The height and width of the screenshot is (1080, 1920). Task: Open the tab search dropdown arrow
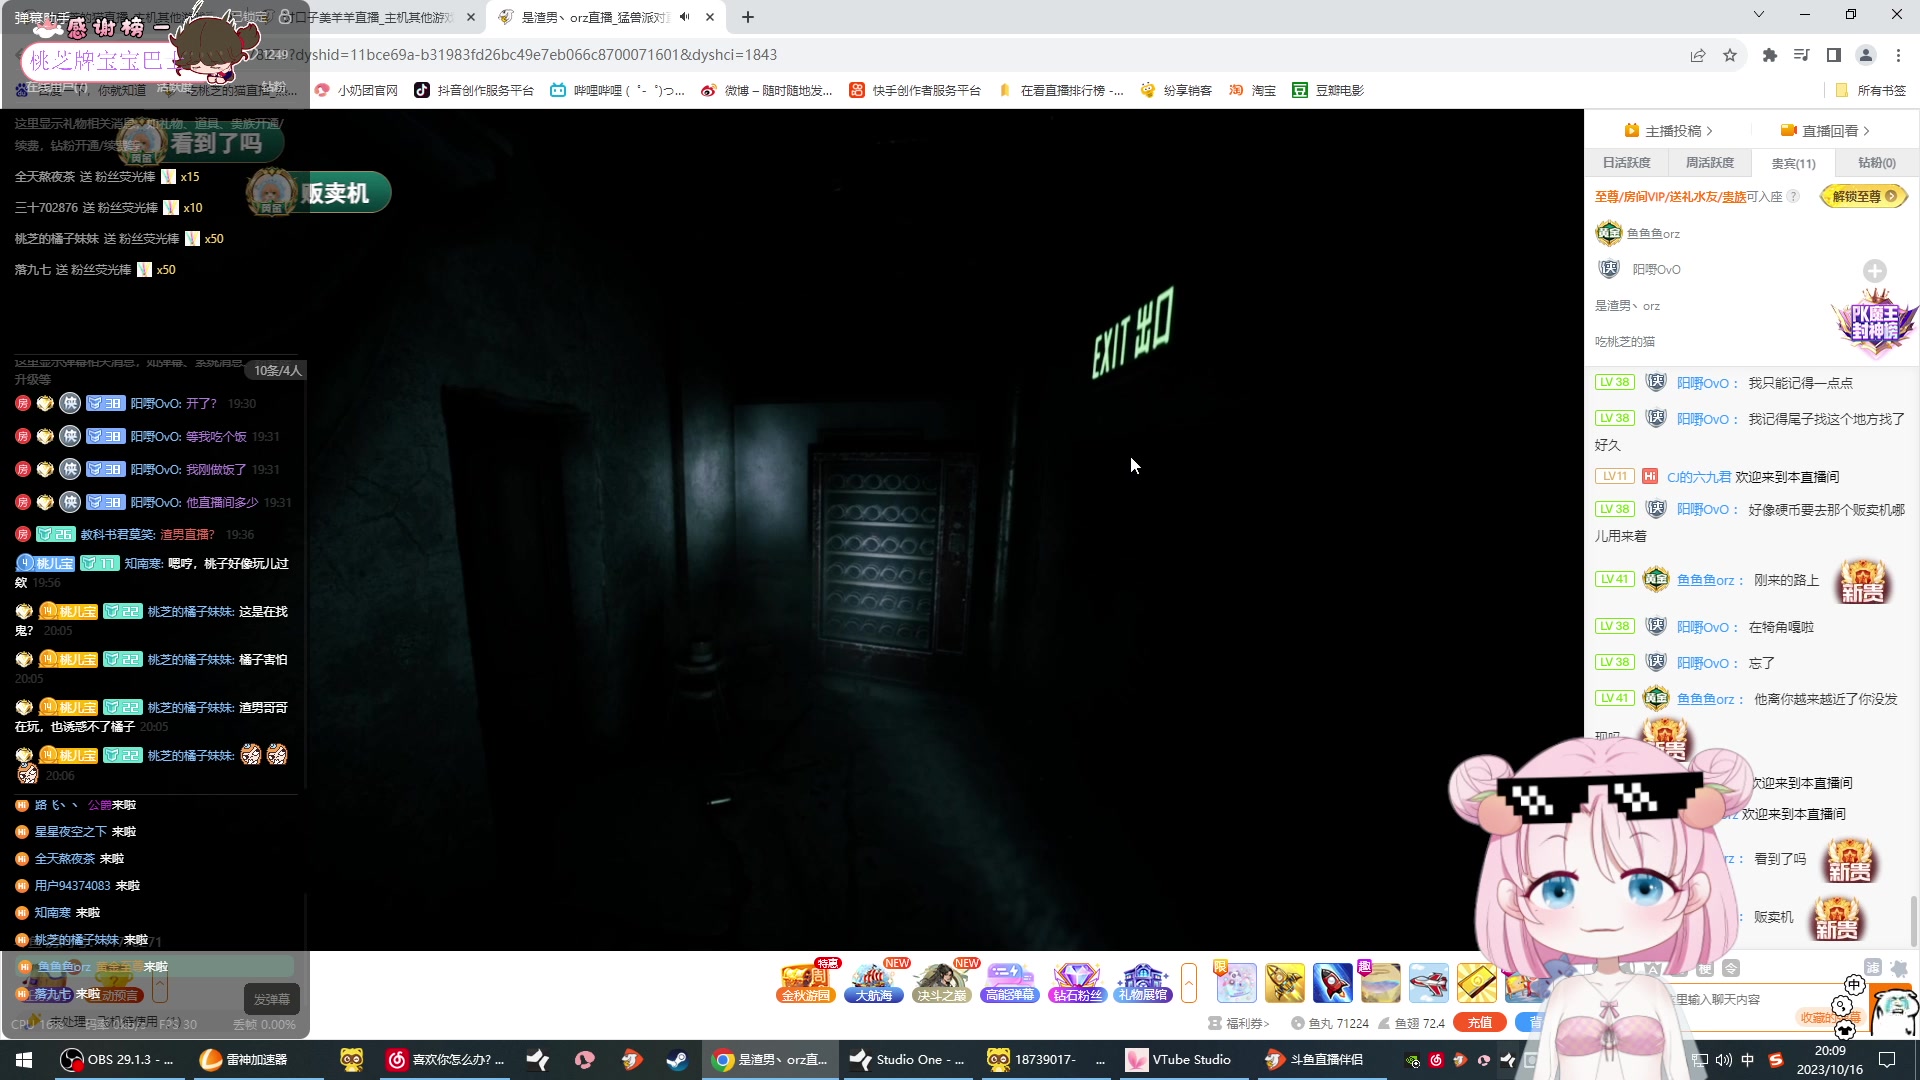1759,15
